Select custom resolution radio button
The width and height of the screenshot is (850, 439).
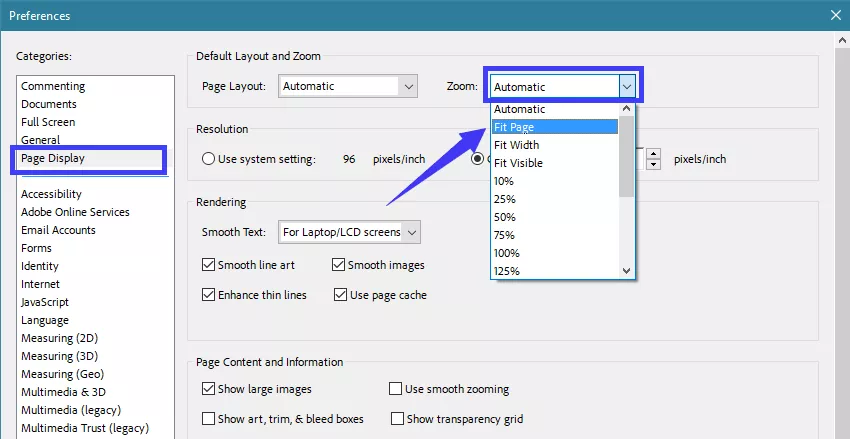coord(478,159)
